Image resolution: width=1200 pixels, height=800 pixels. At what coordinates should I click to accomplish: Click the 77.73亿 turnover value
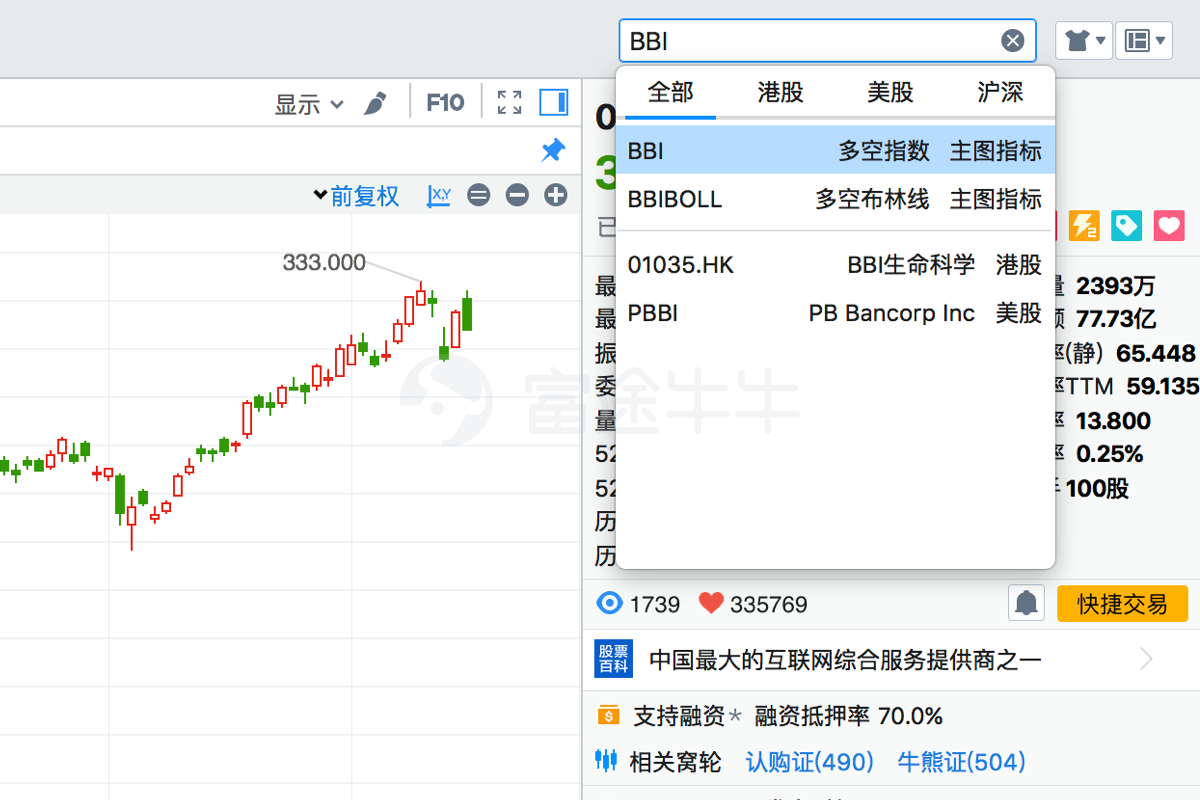(x=1116, y=319)
